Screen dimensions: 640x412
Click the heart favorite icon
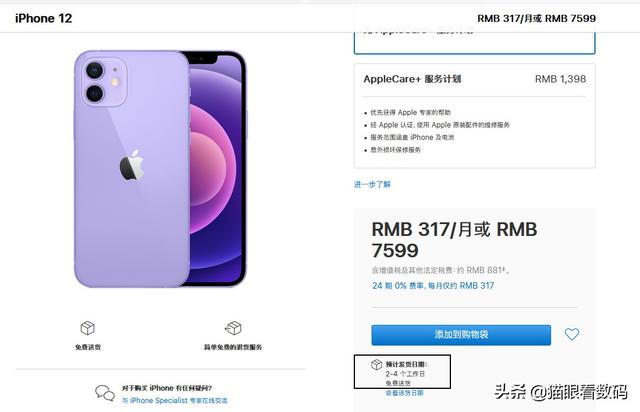coord(571,334)
